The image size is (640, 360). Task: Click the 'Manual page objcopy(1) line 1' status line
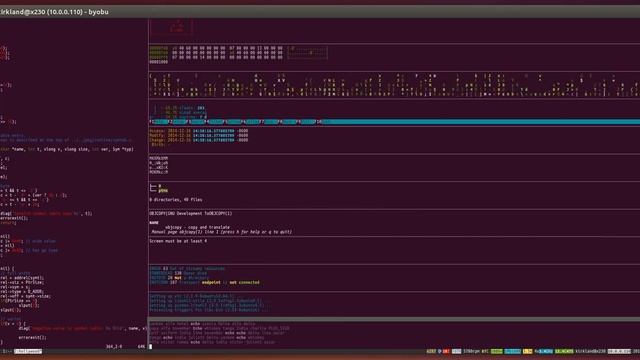click(222, 232)
